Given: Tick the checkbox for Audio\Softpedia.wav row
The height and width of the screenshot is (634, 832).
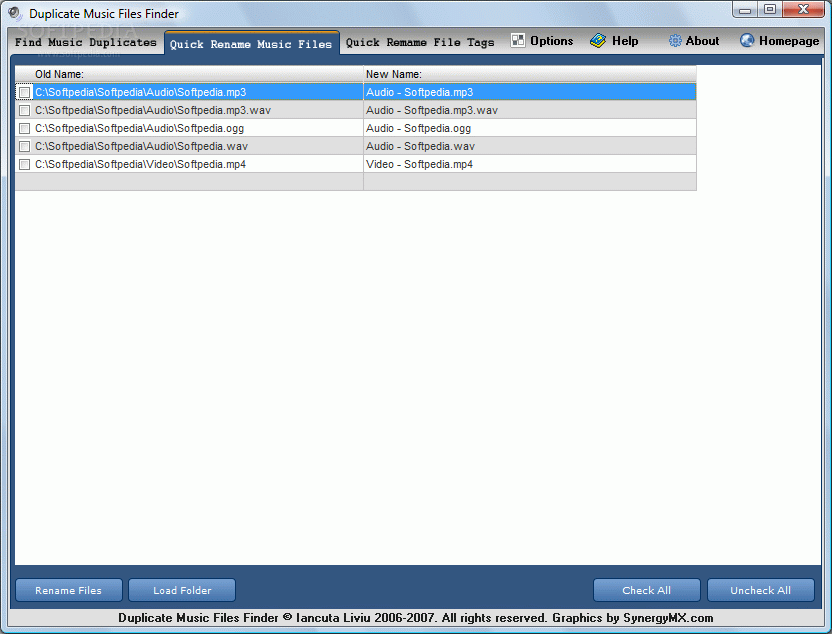Looking at the screenshot, I should coord(24,146).
